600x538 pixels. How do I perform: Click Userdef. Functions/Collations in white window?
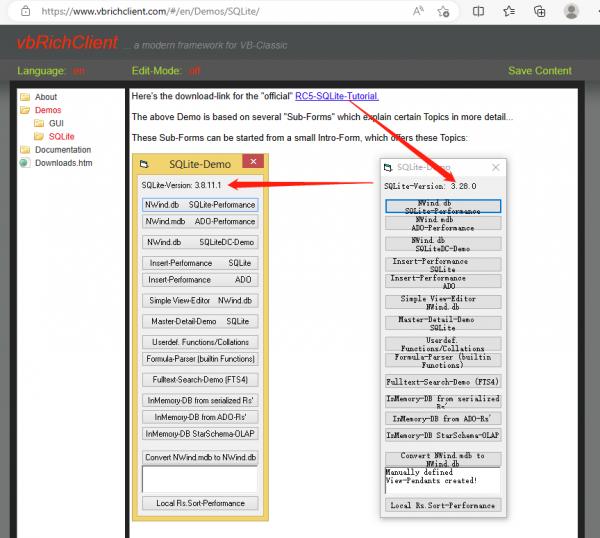point(443,344)
